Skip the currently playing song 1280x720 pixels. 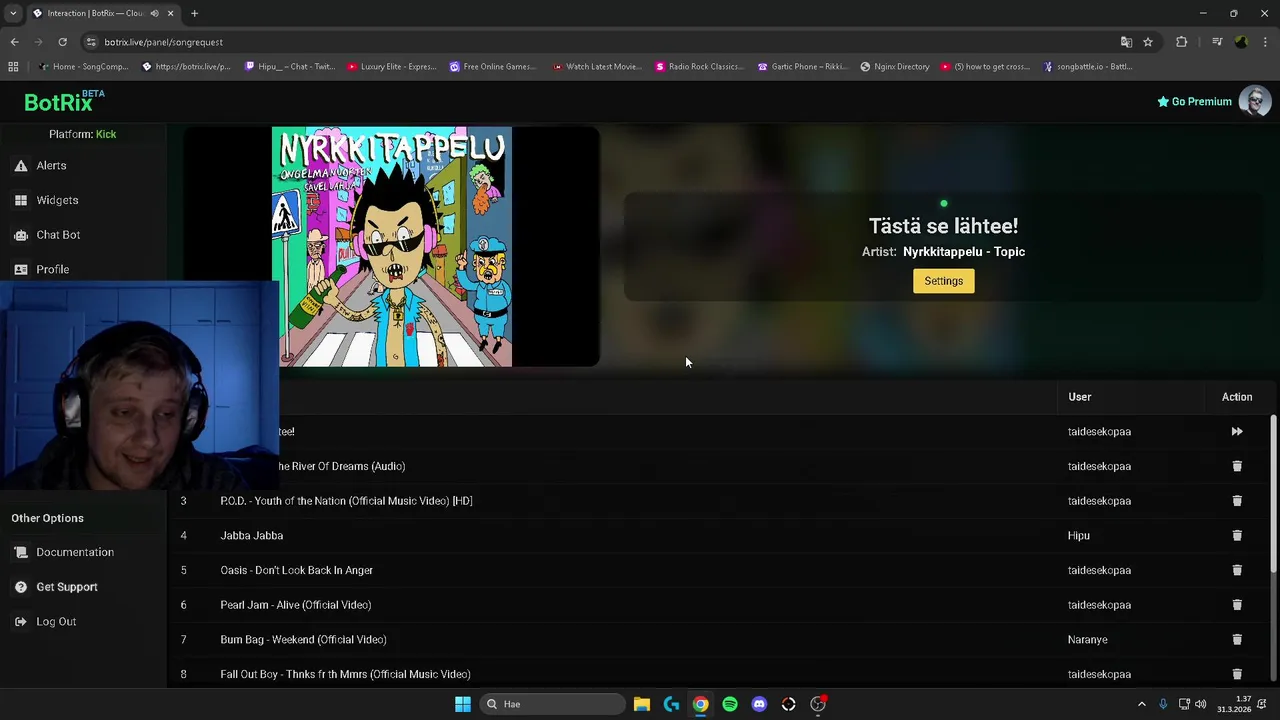(1237, 432)
